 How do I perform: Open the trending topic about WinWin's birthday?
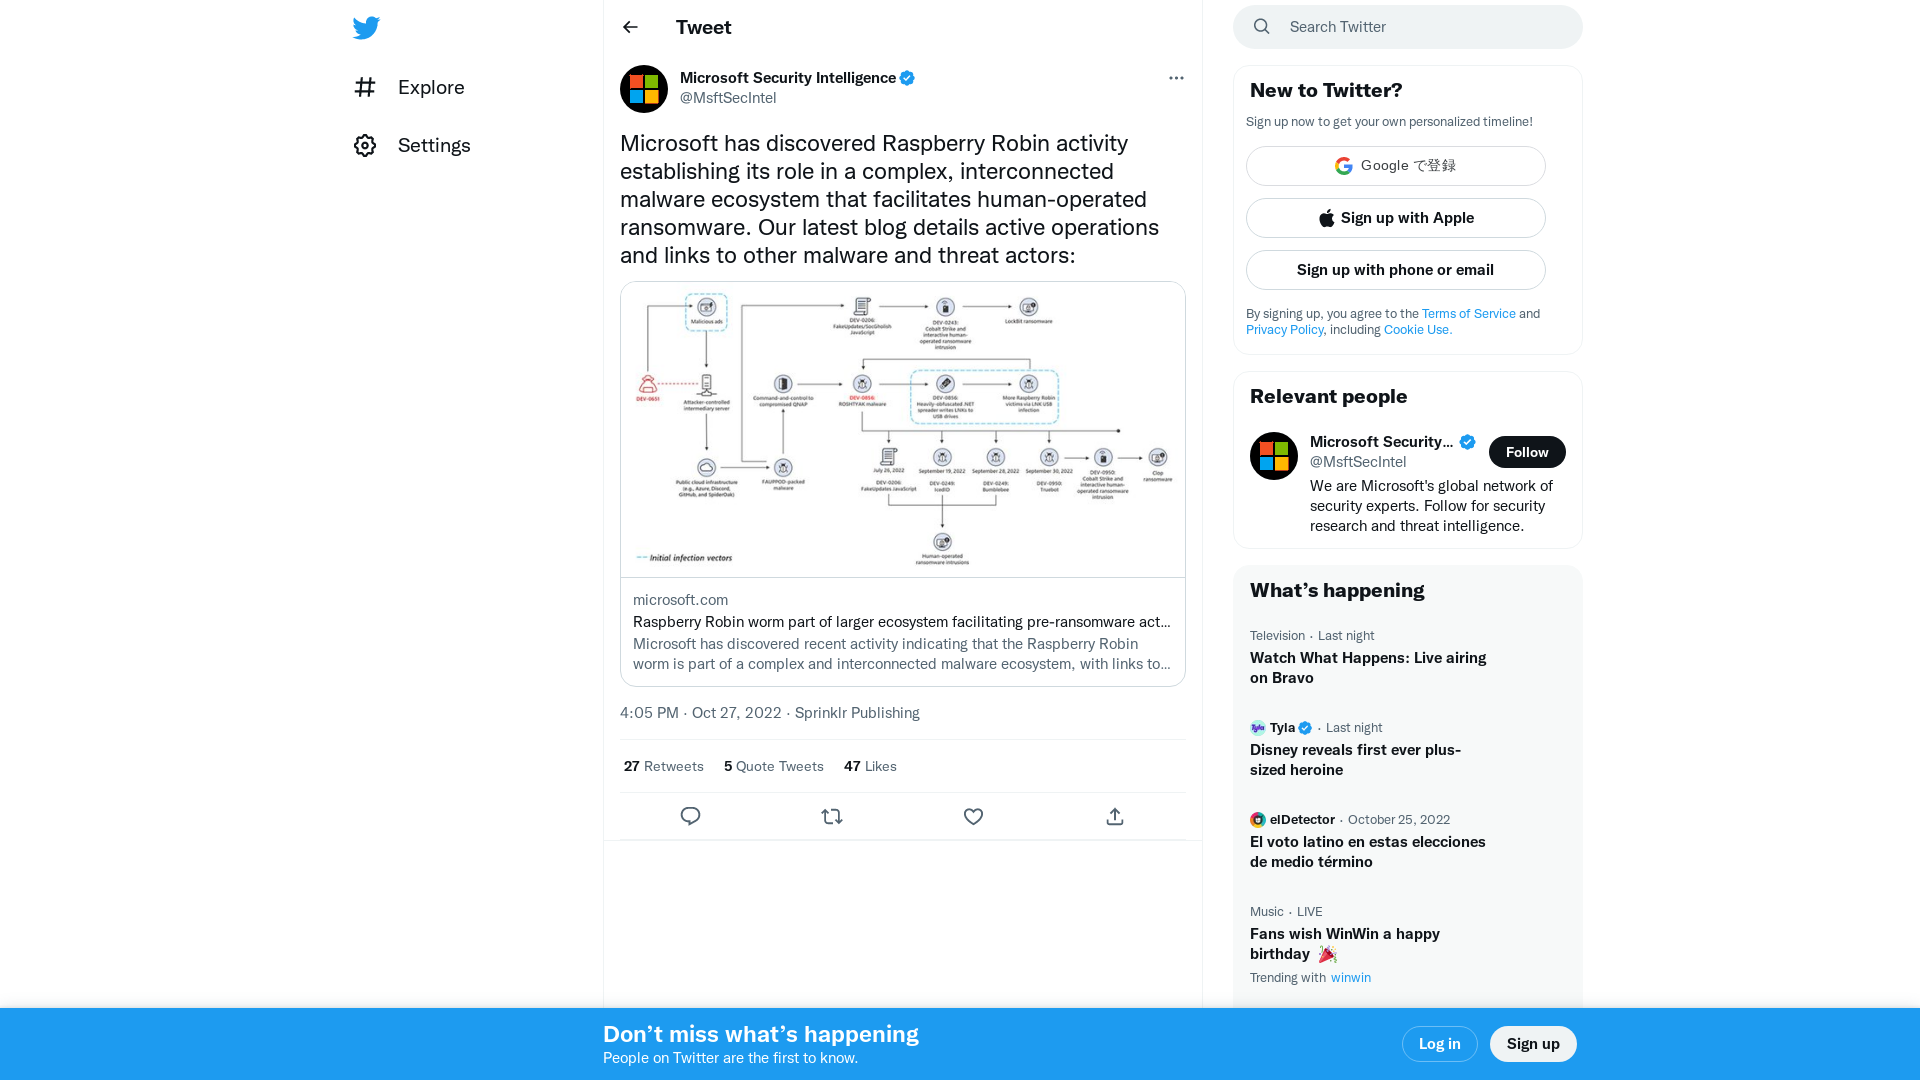click(1345, 943)
